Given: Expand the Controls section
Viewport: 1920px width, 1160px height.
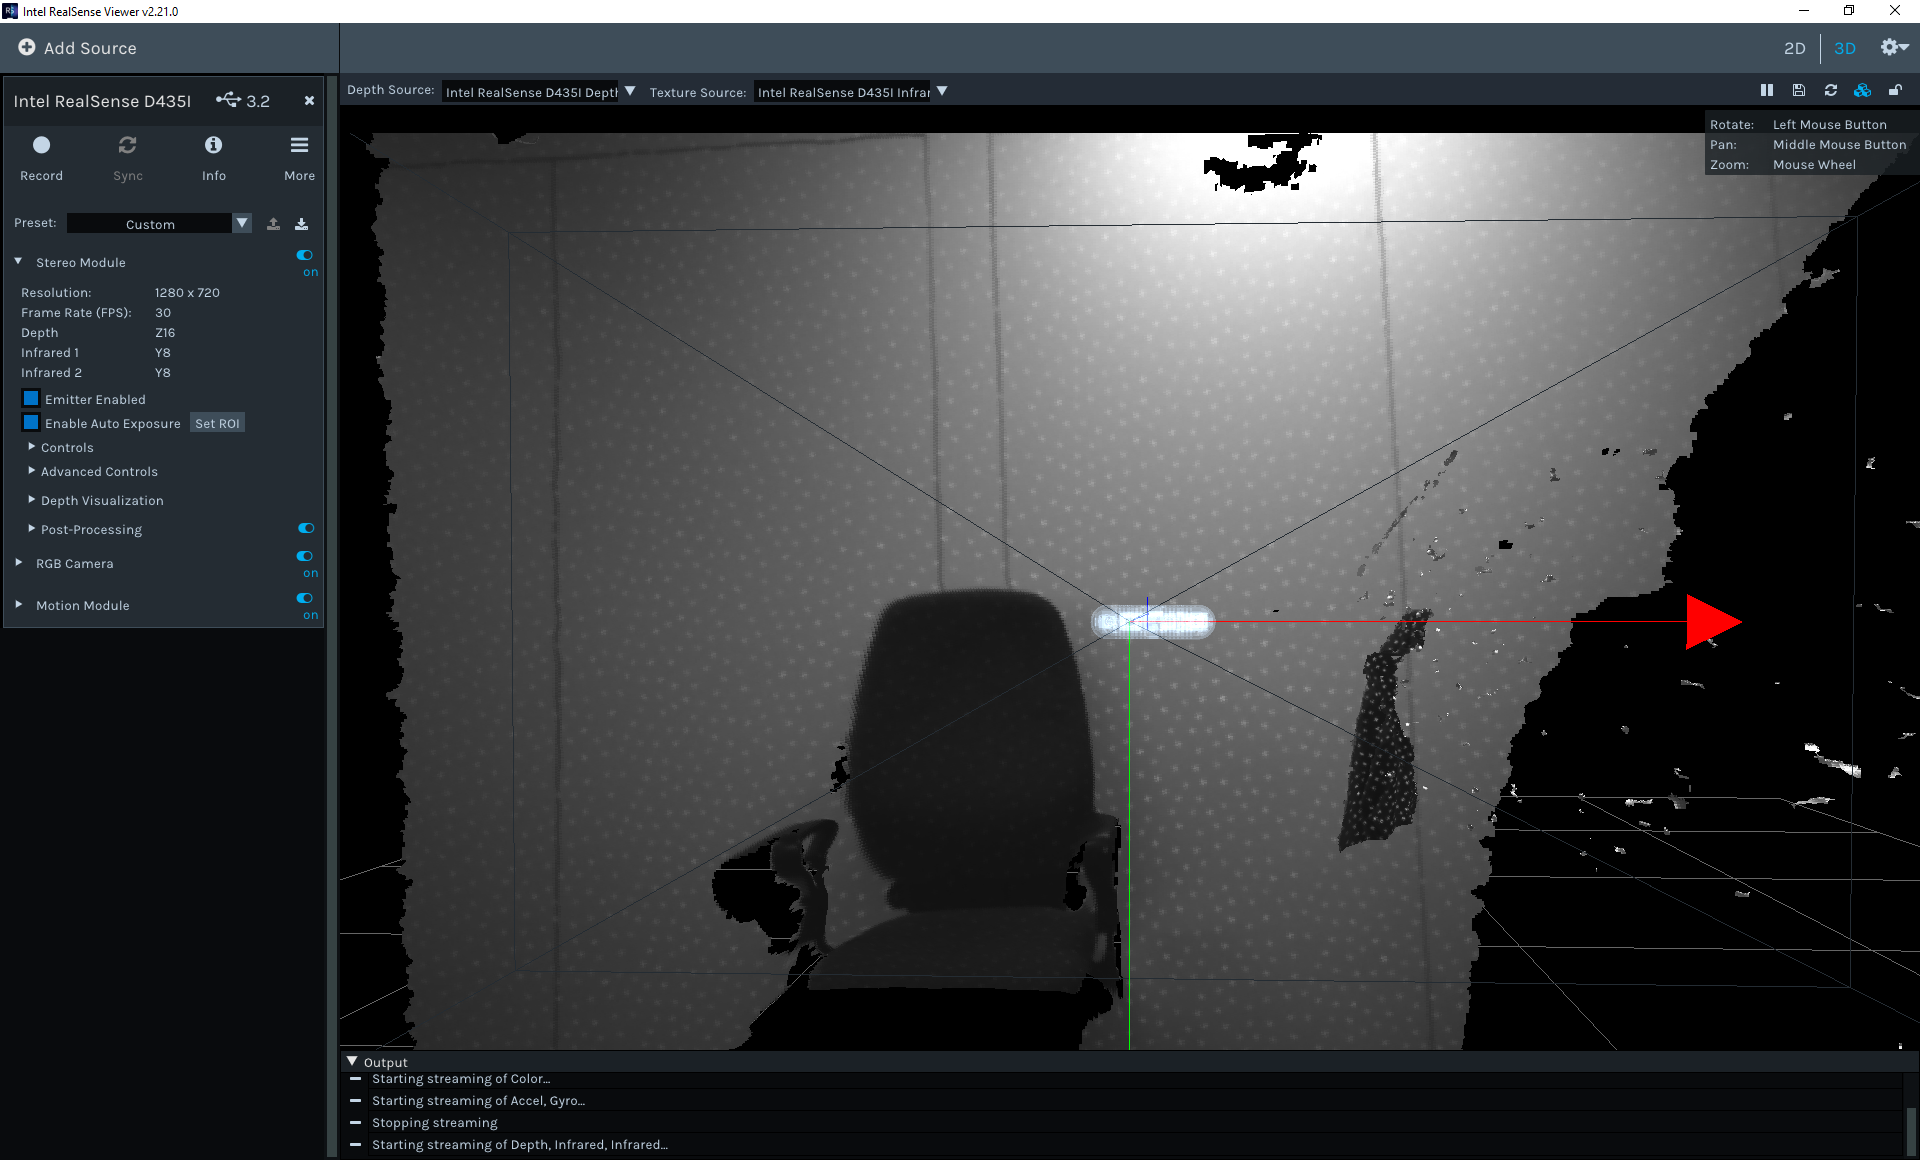Looking at the screenshot, I should click(x=32, y=446).
